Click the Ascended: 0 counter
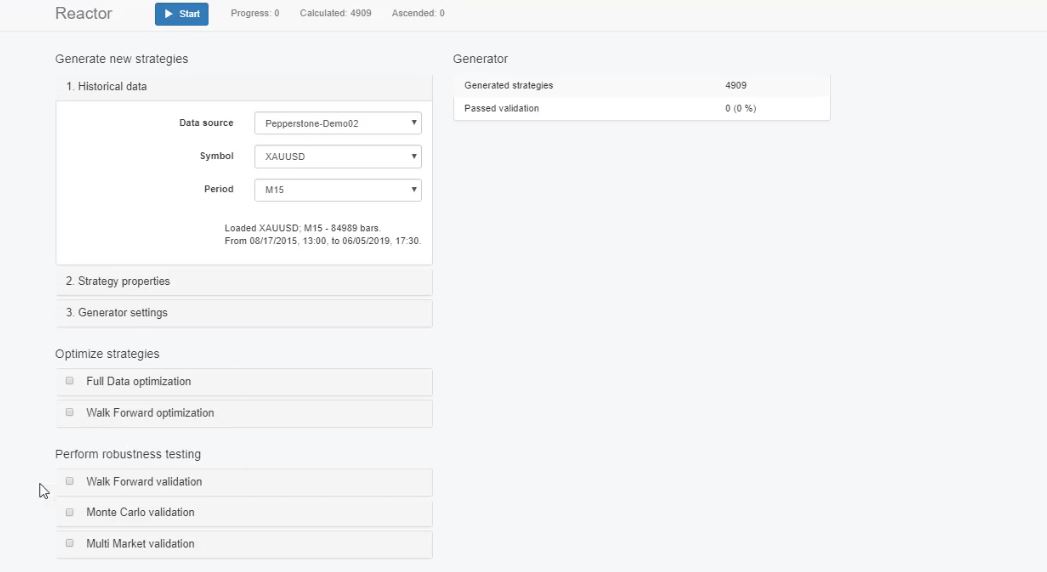The height and width of the screenshot is (572, 1047). tap(420, 14)
